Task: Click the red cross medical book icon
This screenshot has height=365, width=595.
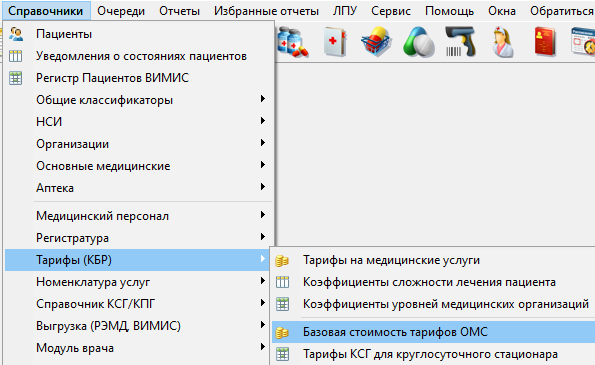Action: 335,42
